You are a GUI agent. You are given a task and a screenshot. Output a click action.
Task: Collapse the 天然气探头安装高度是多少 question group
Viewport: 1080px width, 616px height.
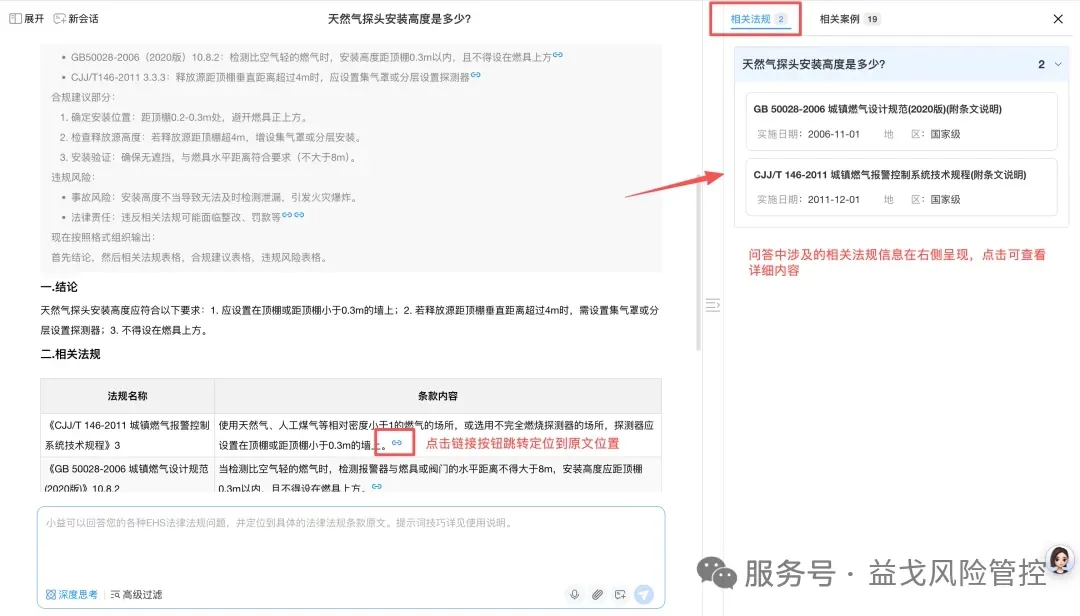pyautogui.click(x=1058, y=64)
